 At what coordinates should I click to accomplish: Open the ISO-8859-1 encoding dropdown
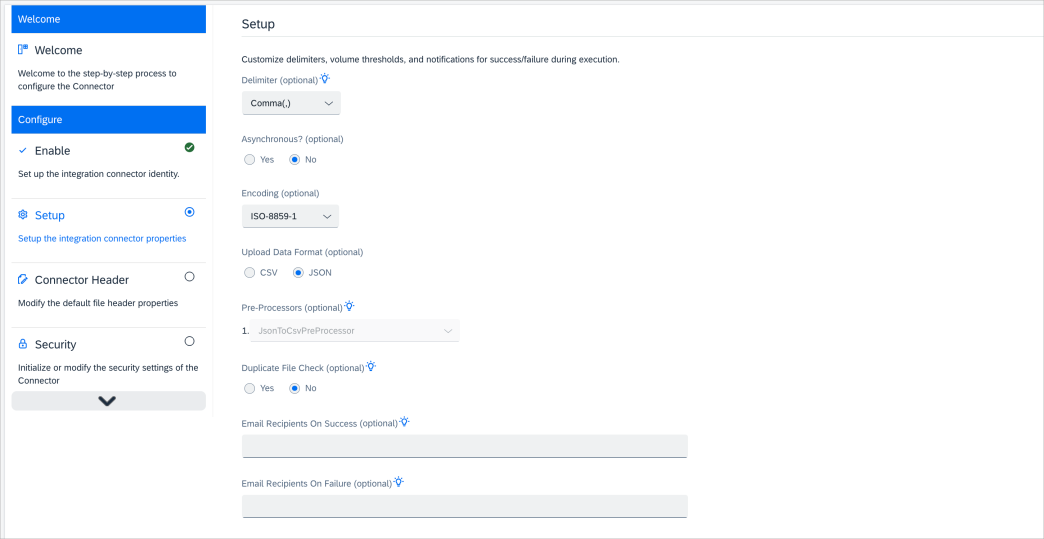pyautogui.click(x=290, y=216)
